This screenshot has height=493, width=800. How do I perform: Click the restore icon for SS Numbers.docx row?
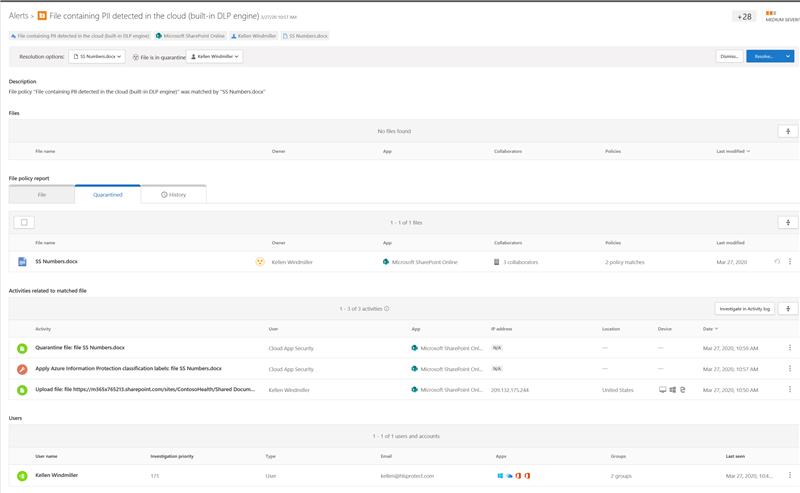pos(777,262)
